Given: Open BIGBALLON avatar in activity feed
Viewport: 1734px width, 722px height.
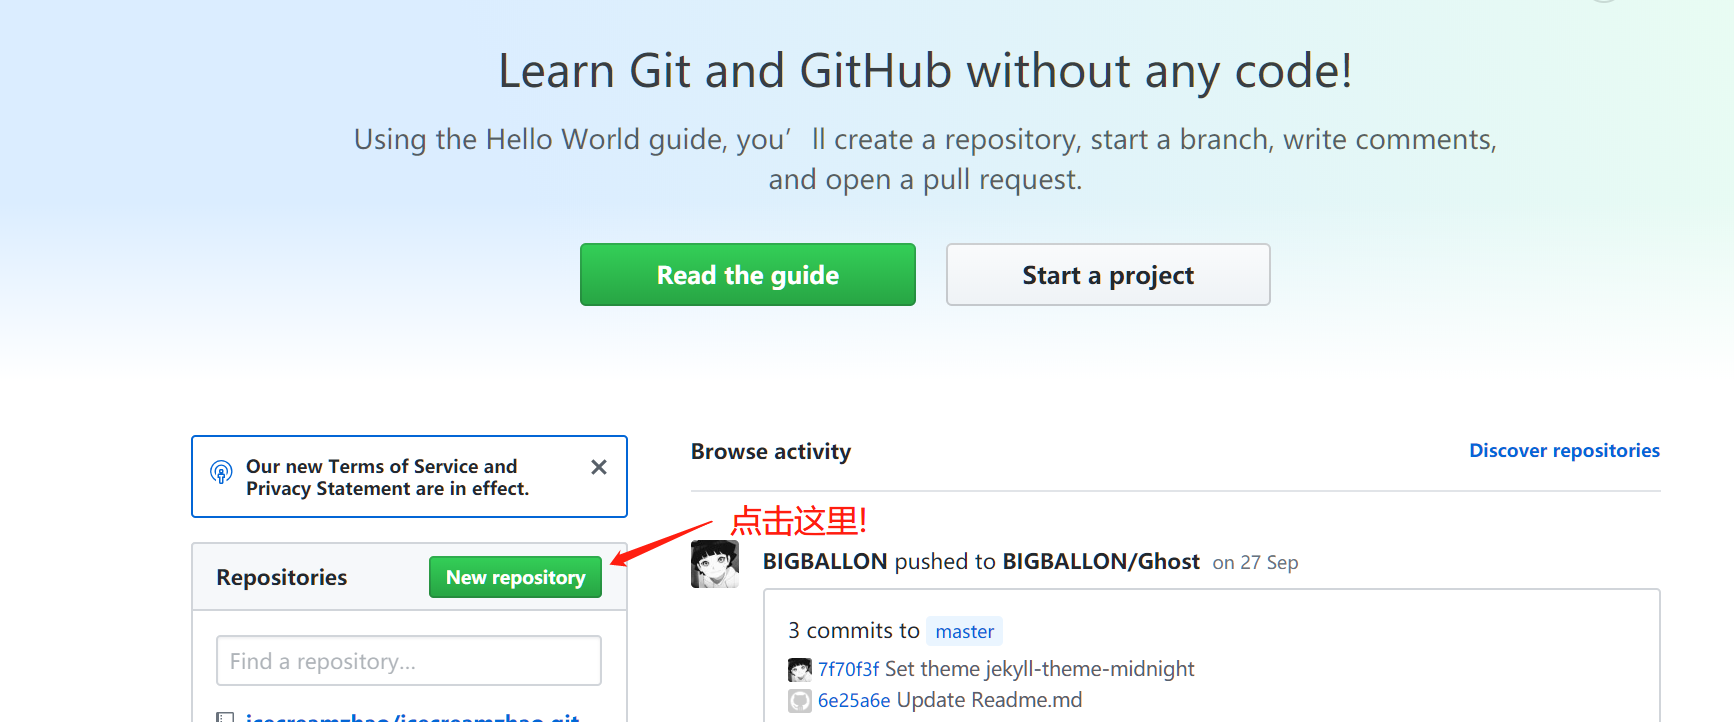Looking at the screenshot, I should click(x=715, y=564).
